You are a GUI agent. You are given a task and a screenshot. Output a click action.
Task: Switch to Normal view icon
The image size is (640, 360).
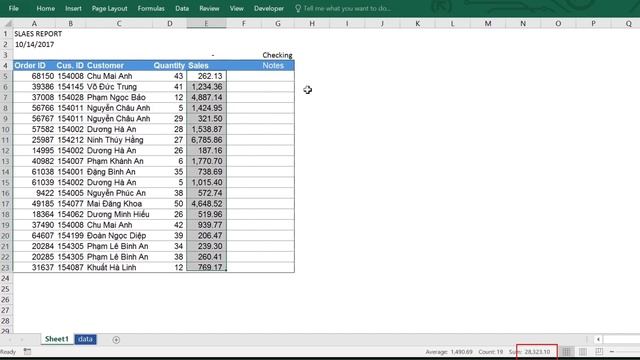(567, 351)
